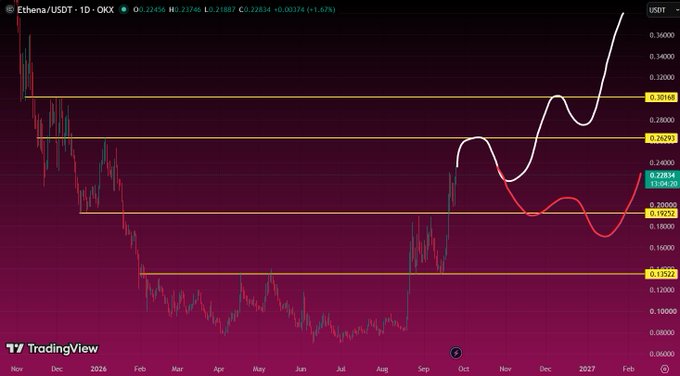680x376 pixels.
Task: Click the close value C0.22834
Action: coord(255,10)
